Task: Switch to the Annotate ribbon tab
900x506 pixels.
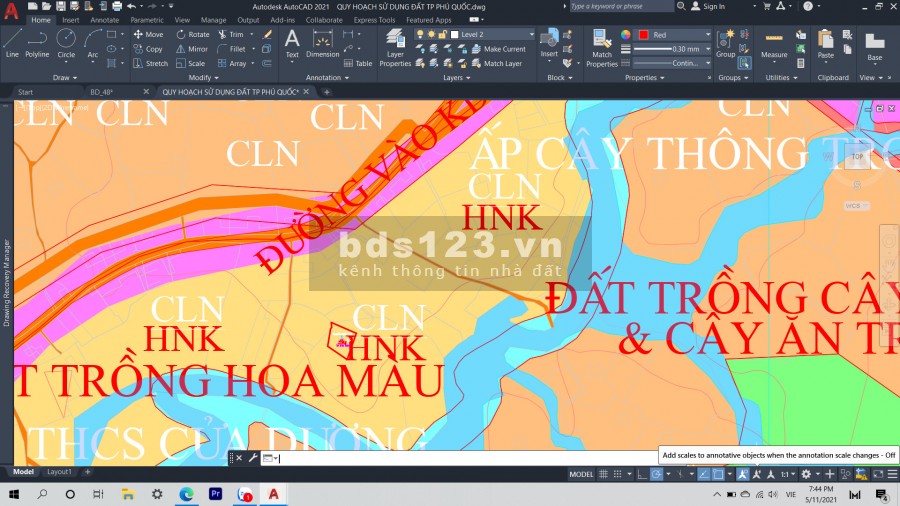Action: (x=104, y=20)
